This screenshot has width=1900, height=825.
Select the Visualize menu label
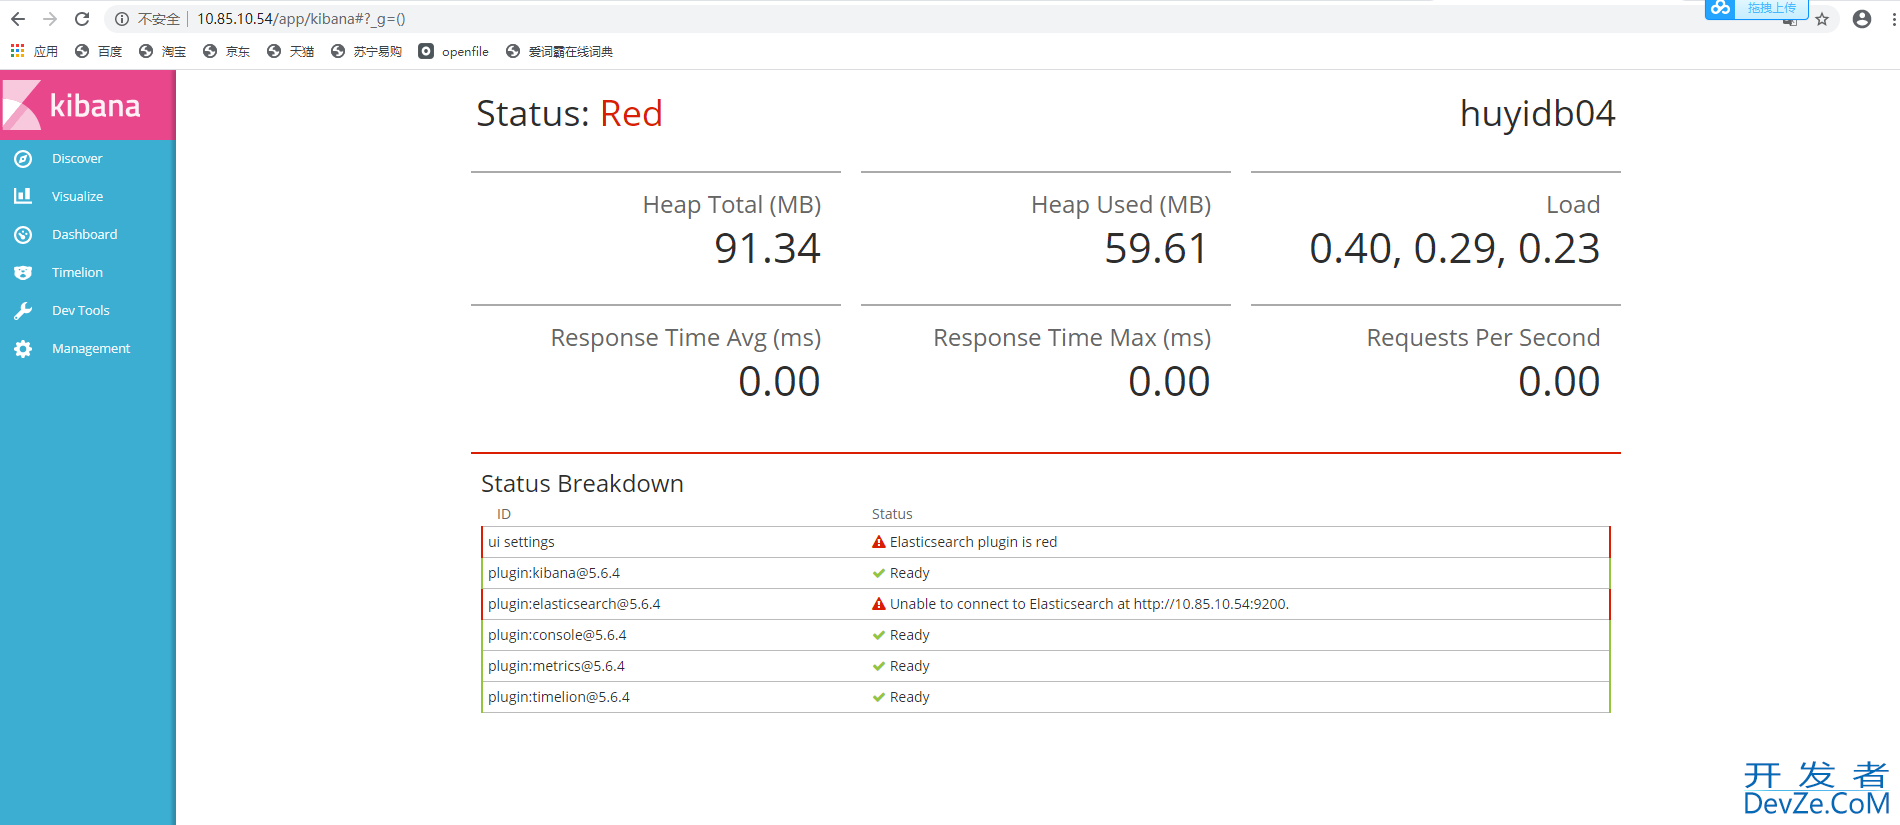pos(77,197)
